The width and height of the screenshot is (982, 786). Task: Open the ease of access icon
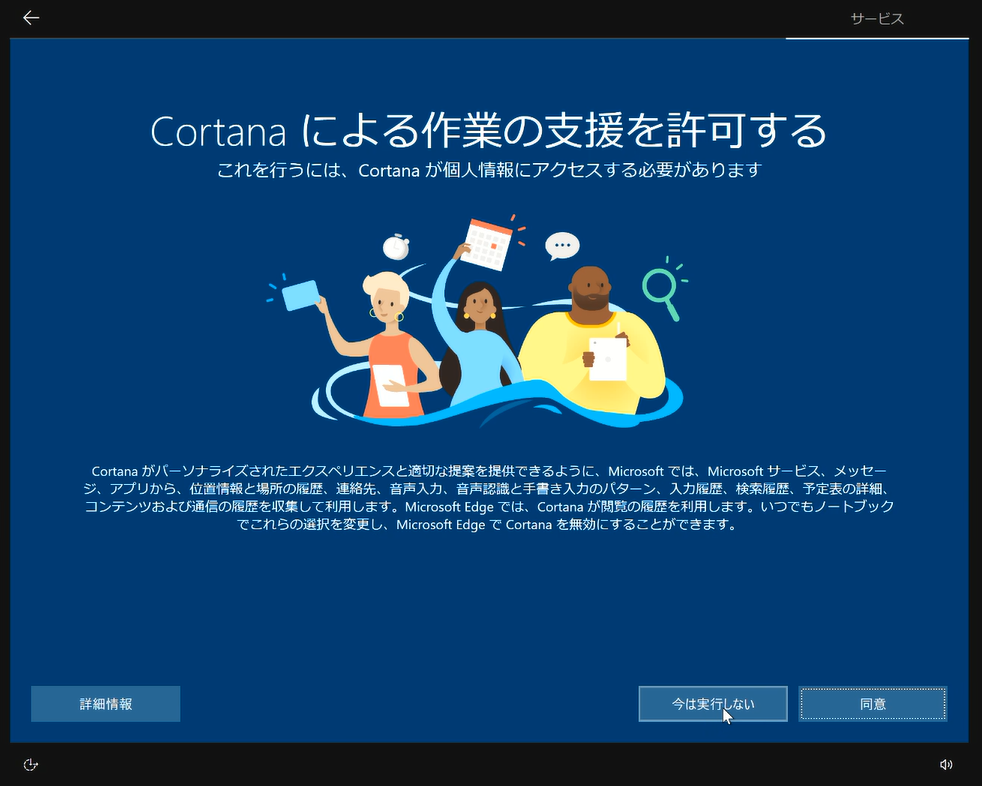(x=30, y=764)
